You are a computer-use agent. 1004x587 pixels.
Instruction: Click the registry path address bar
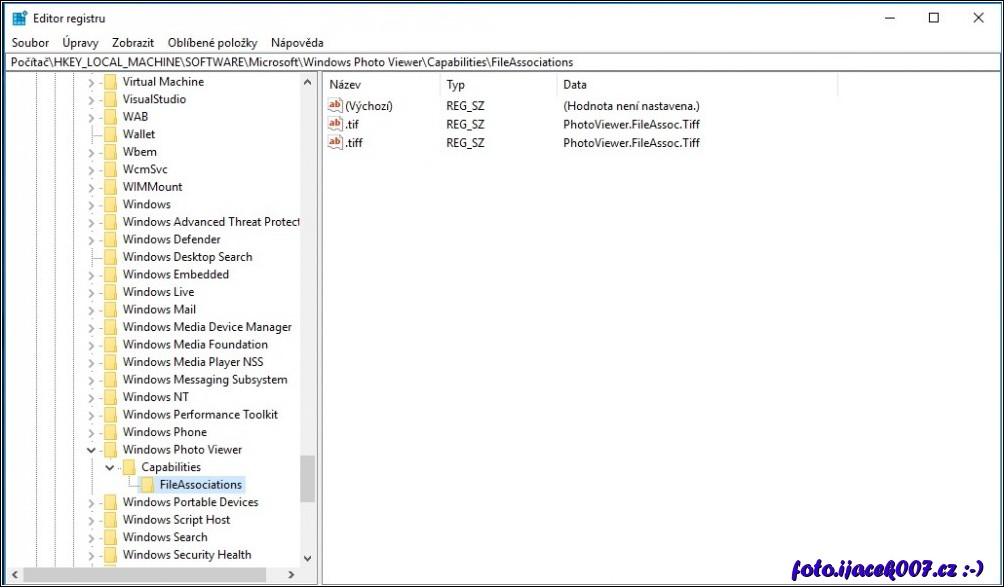coord(500,62)
